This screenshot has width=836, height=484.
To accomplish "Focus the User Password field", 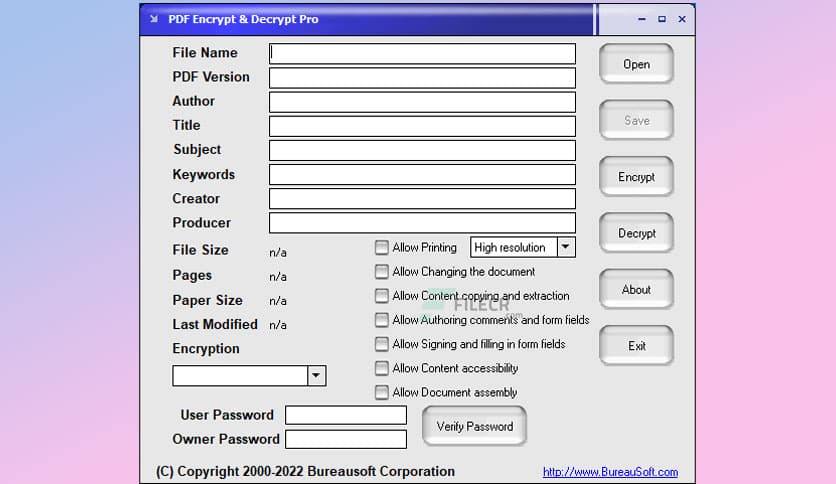I will [346, 415].
